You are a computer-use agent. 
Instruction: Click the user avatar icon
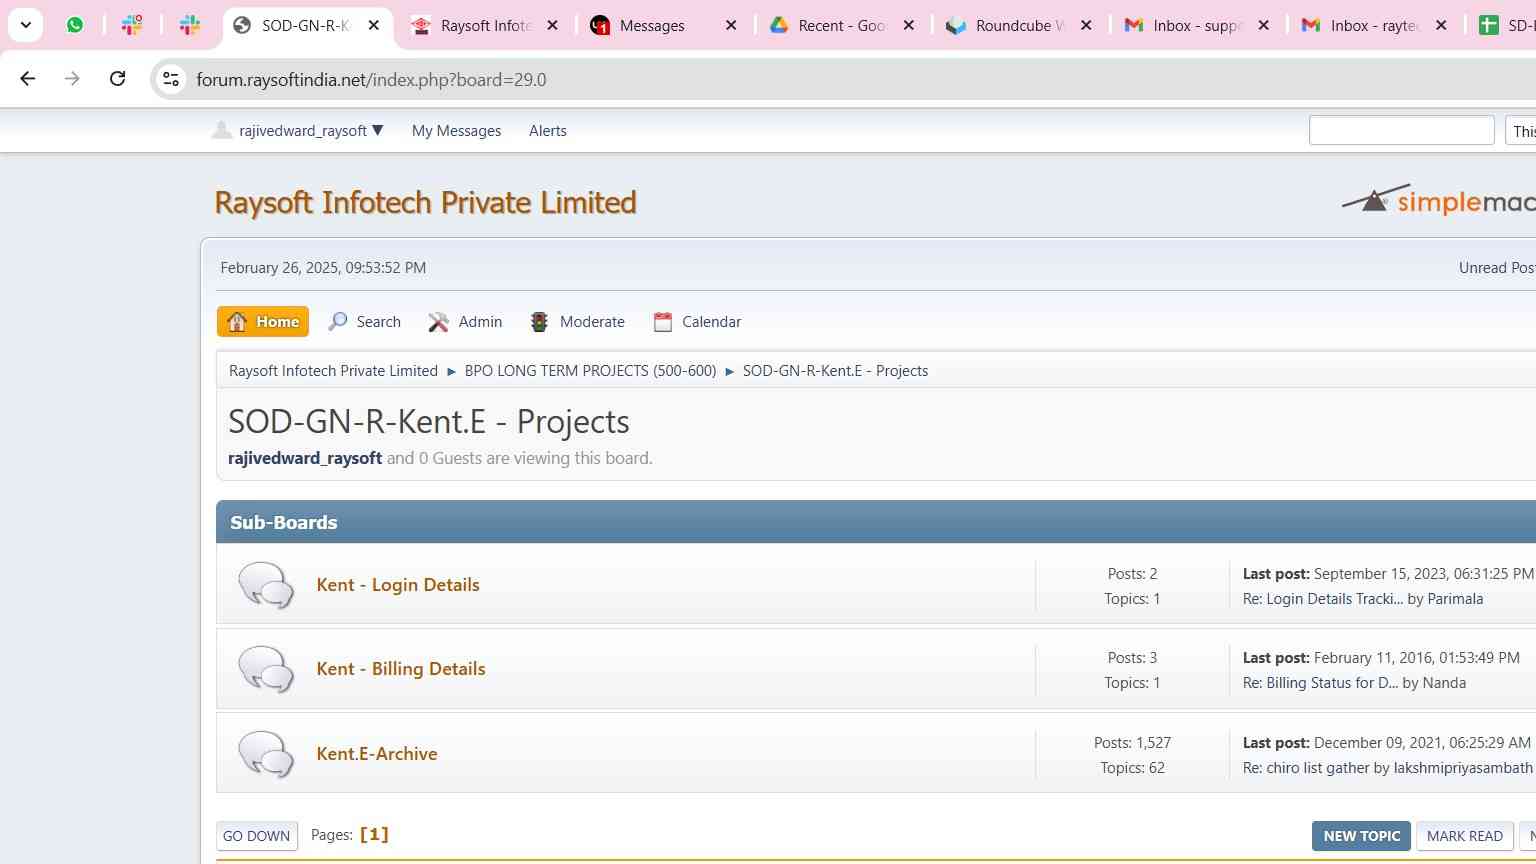coord(222,130)
